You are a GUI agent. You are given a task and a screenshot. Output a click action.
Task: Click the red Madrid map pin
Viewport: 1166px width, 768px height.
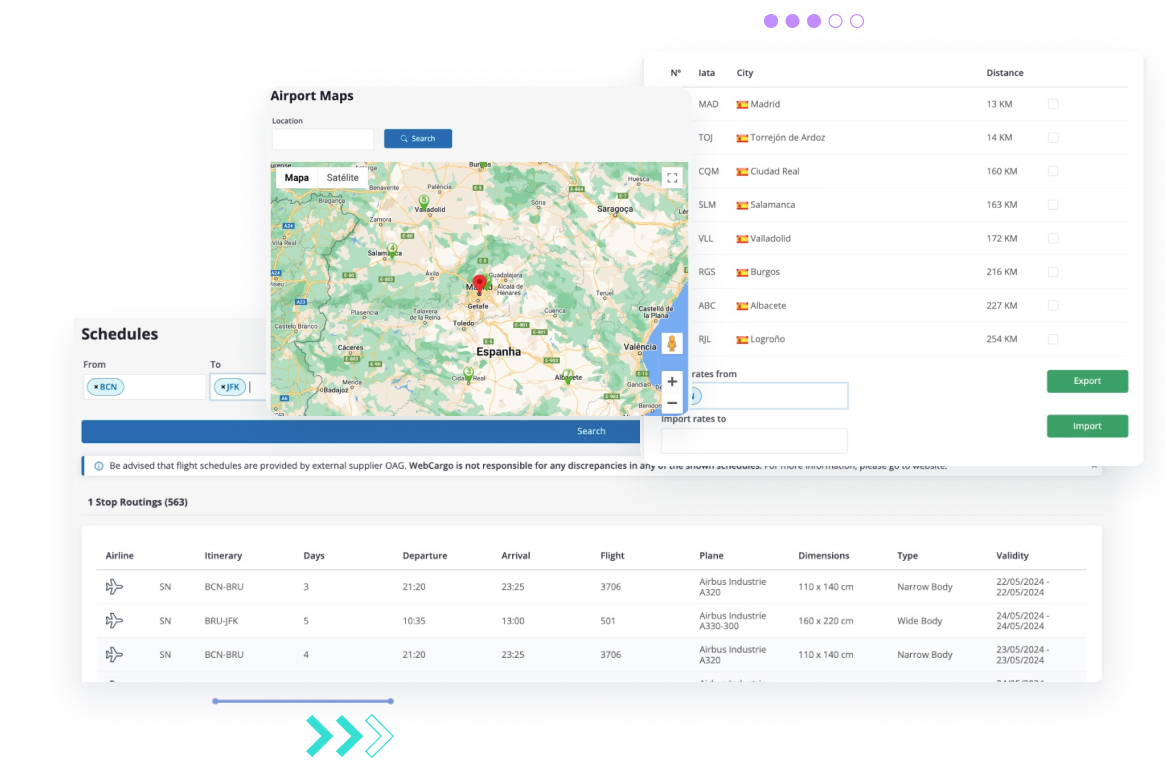(x=479, y=283)
